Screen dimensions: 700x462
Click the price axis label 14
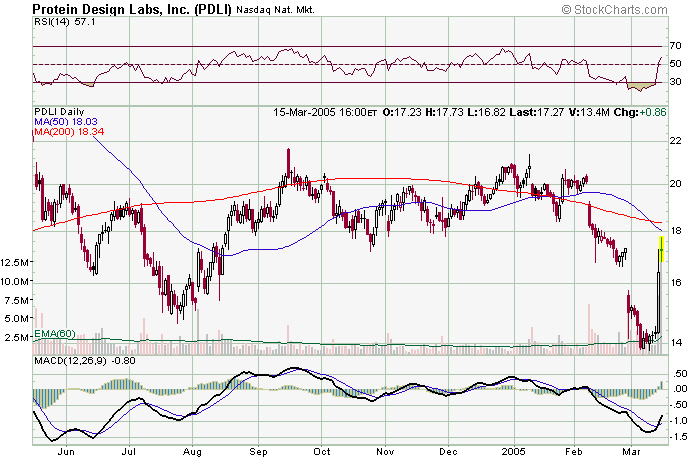point(676,343)
